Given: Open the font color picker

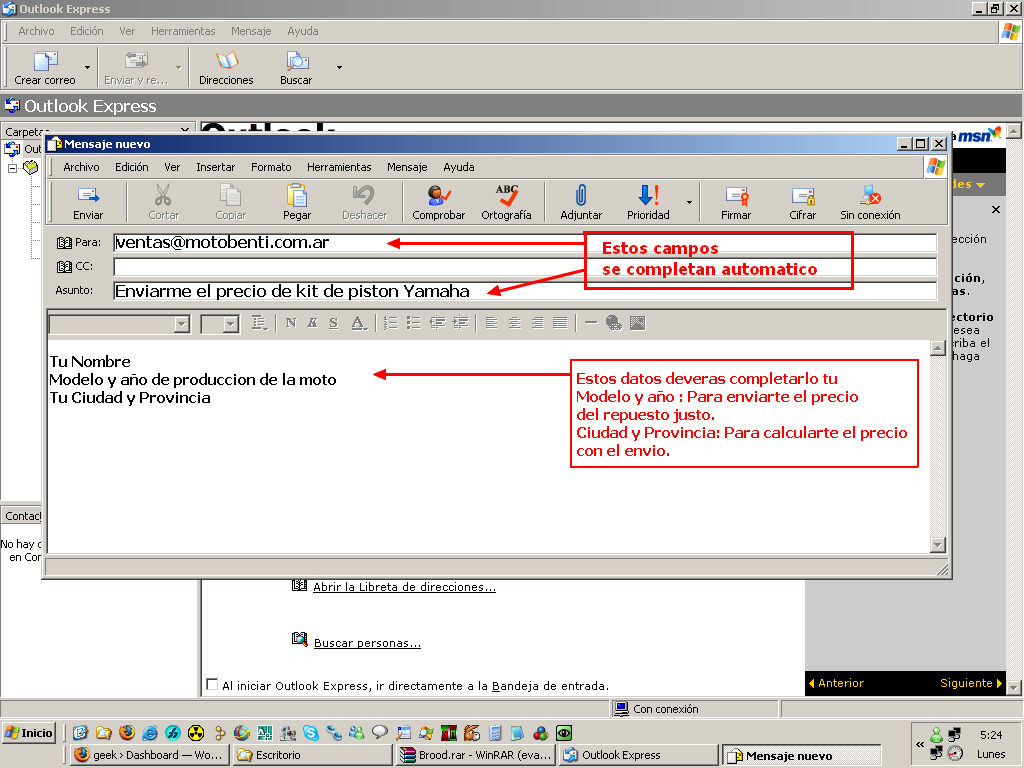Looking at the screenshot, I should [x=359, y=323].
